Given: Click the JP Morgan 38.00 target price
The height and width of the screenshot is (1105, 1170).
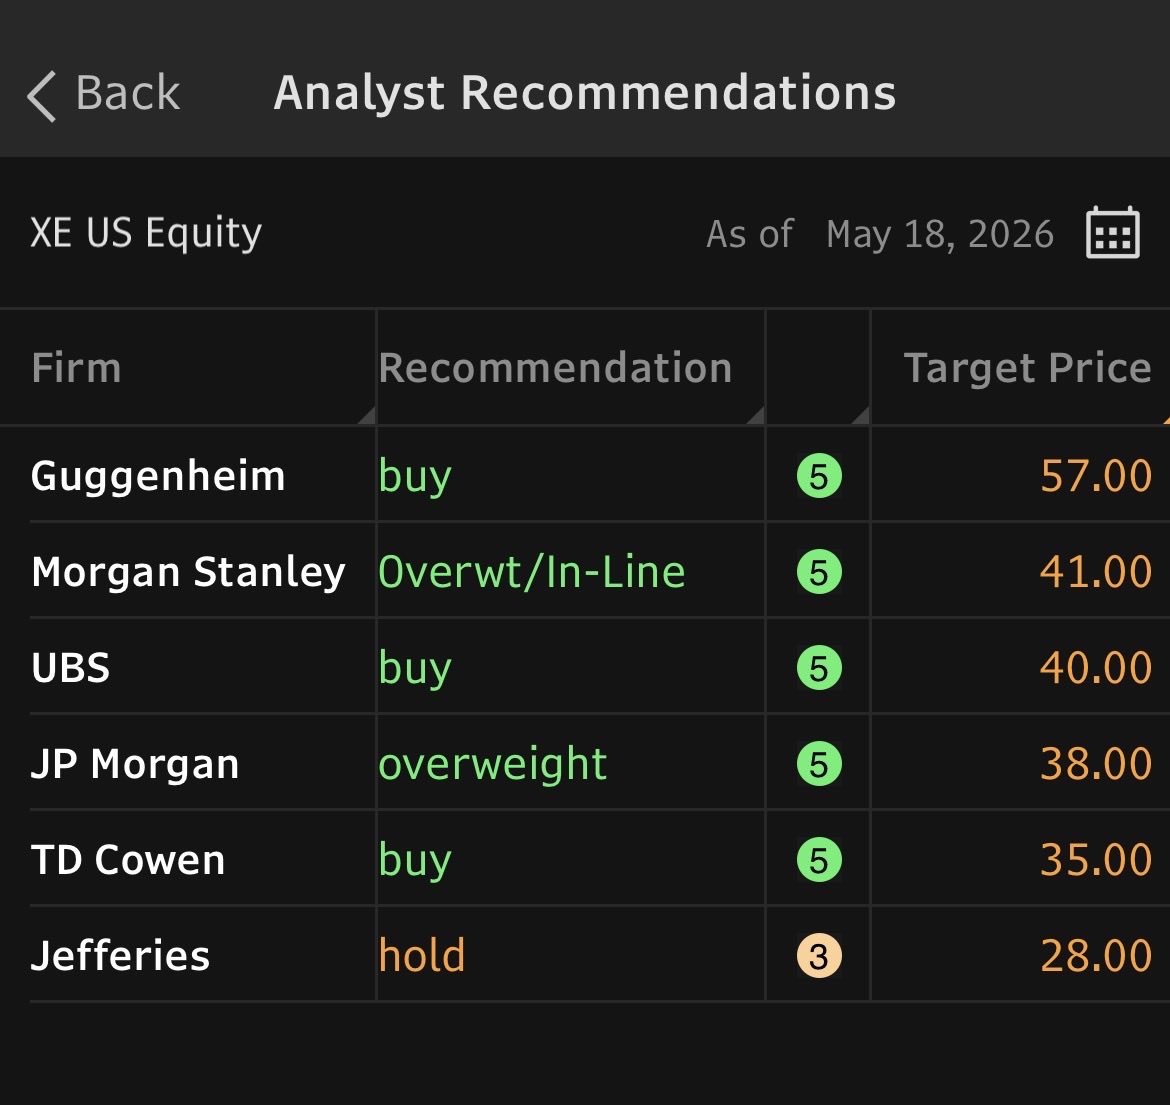Looking at the screenshot, I should 1095,763.
